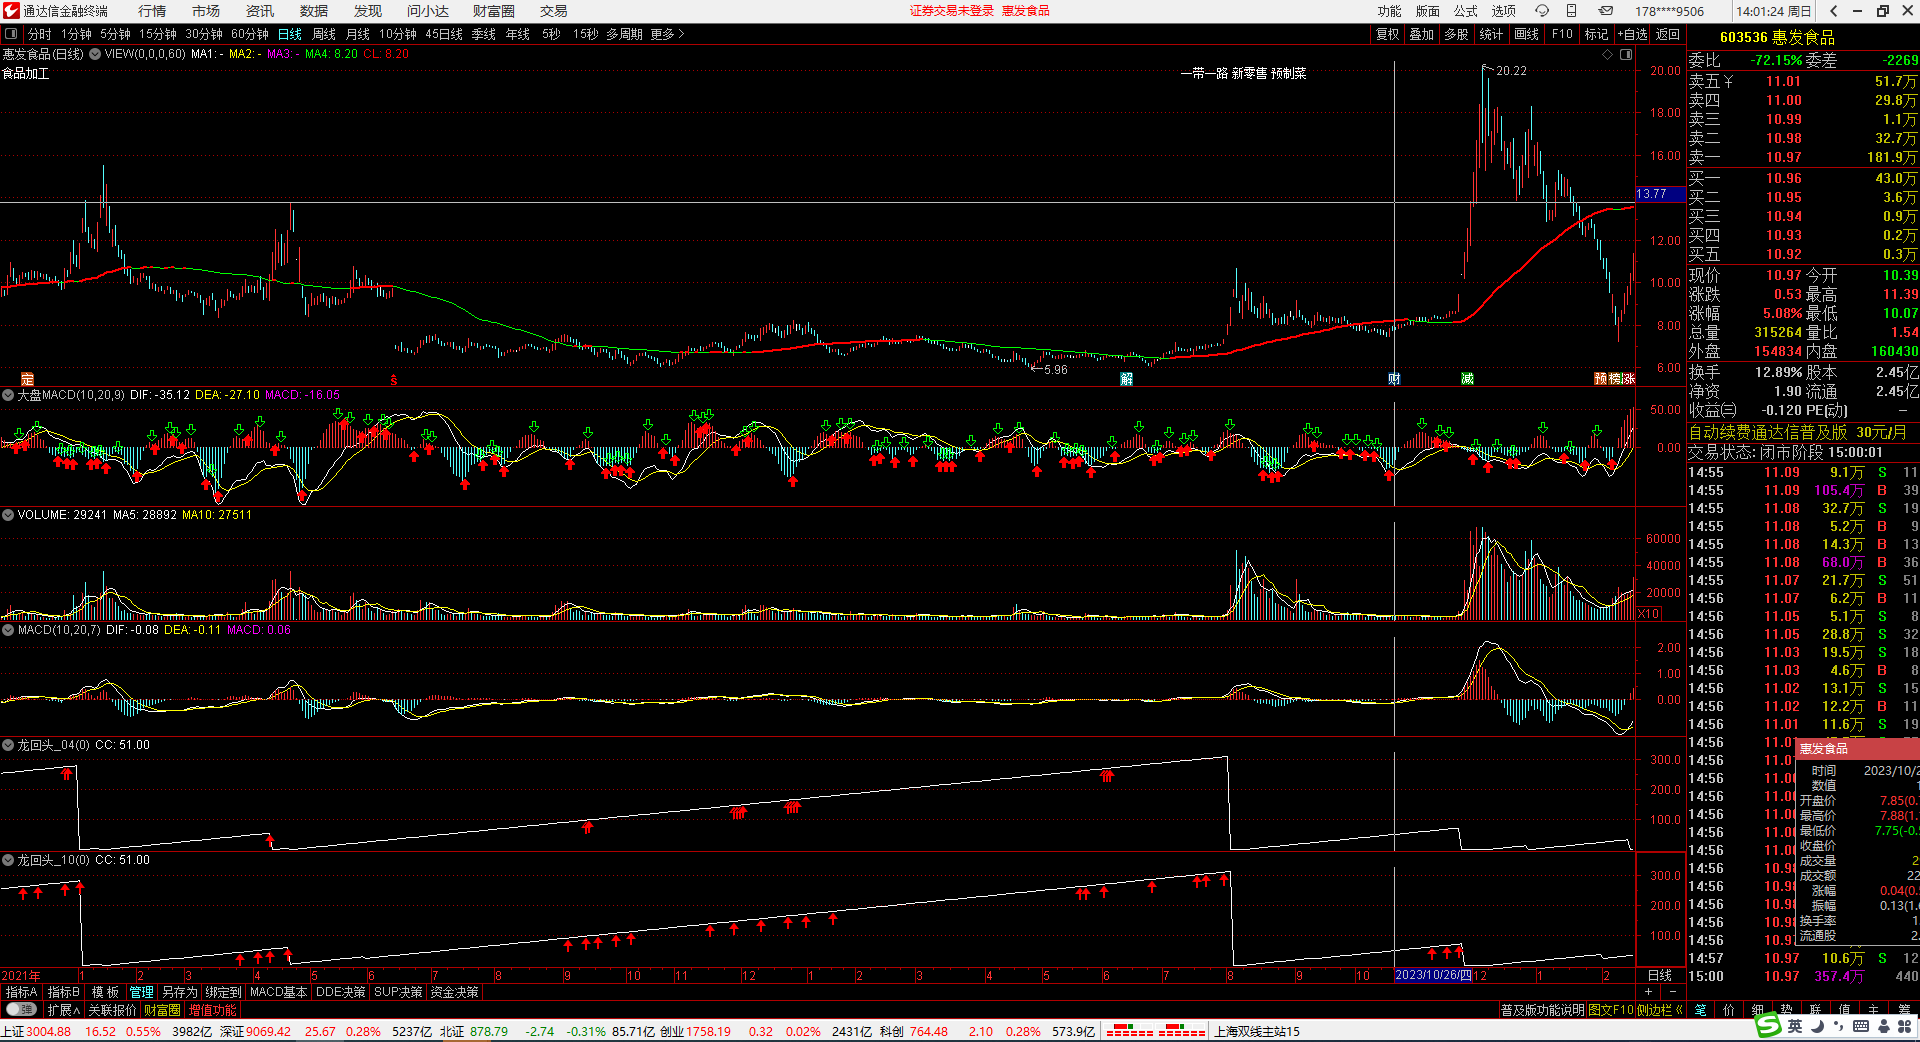Expand the 更多 periods menu
Viewport: 1920px width, 1042px height.
[667, 34]
